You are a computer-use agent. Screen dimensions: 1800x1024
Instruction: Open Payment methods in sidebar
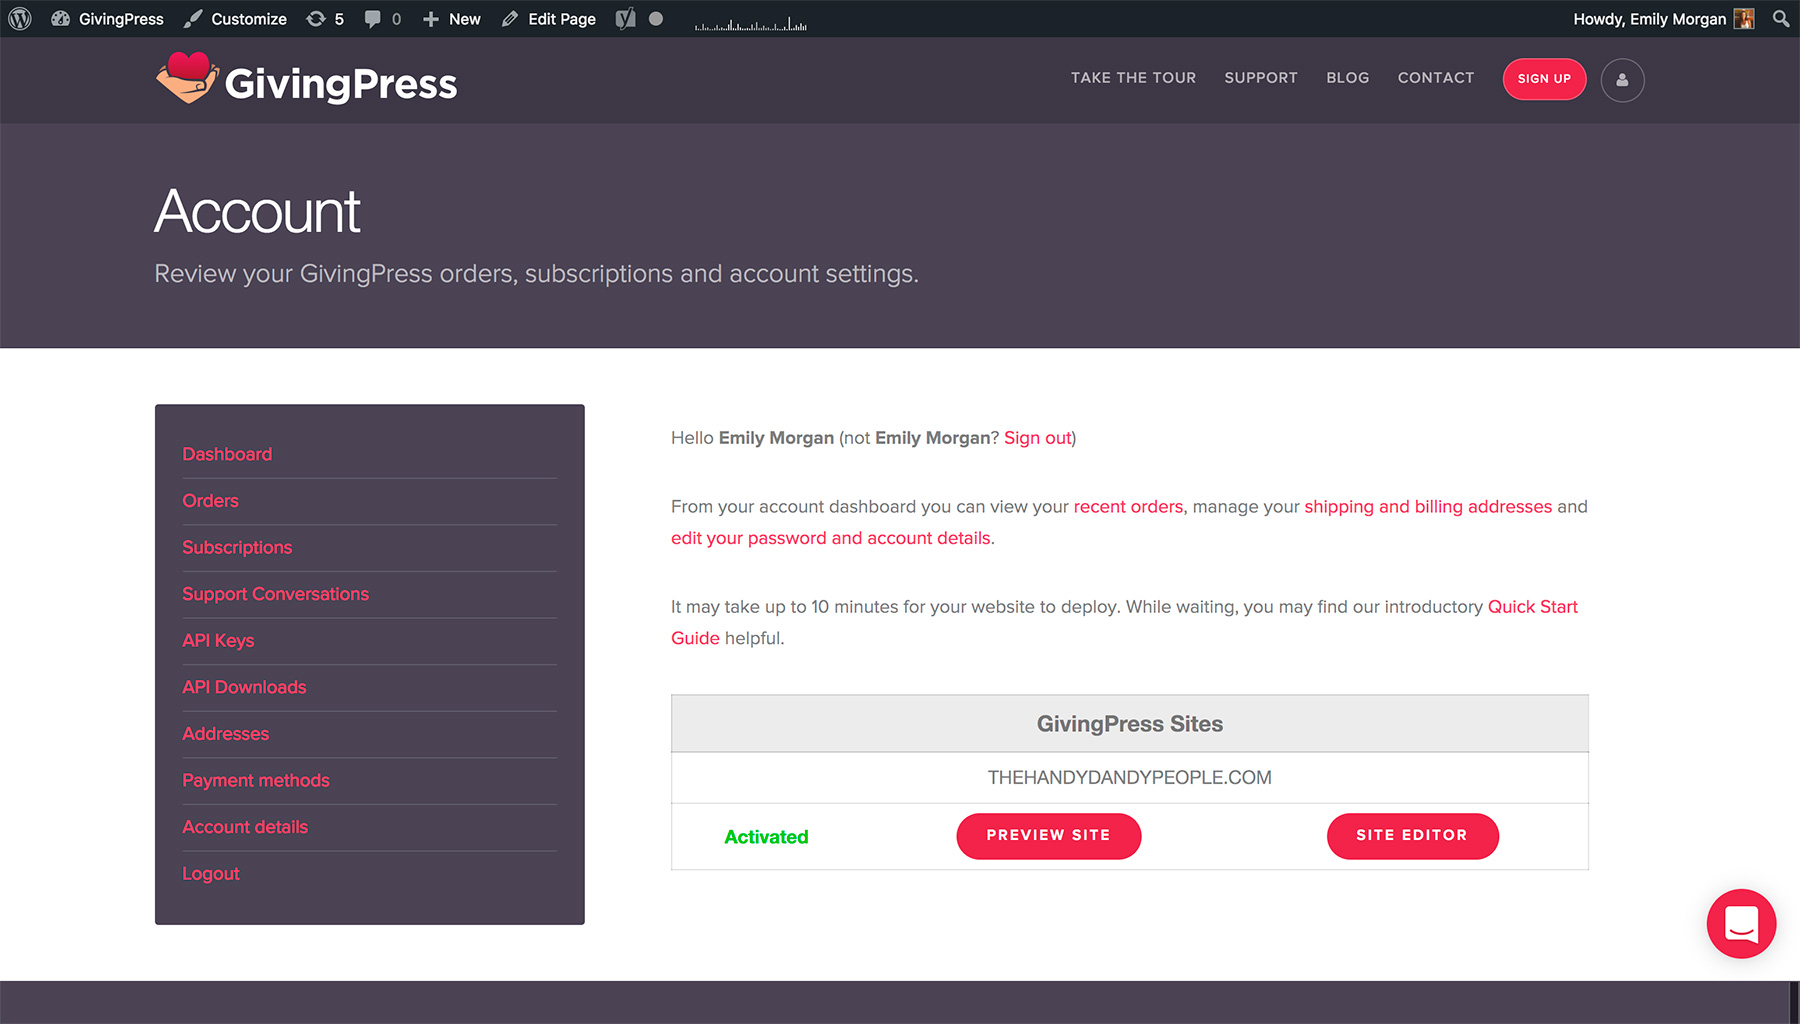(255, 781)
